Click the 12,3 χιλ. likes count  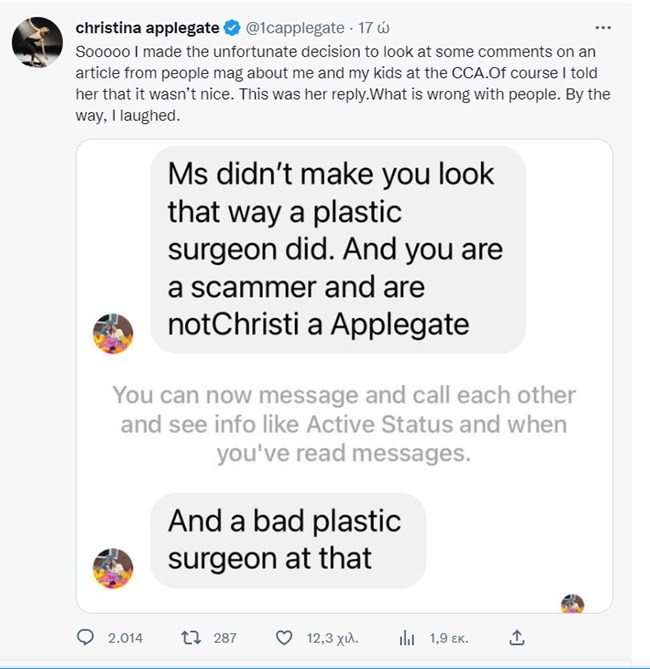[332, 637]
